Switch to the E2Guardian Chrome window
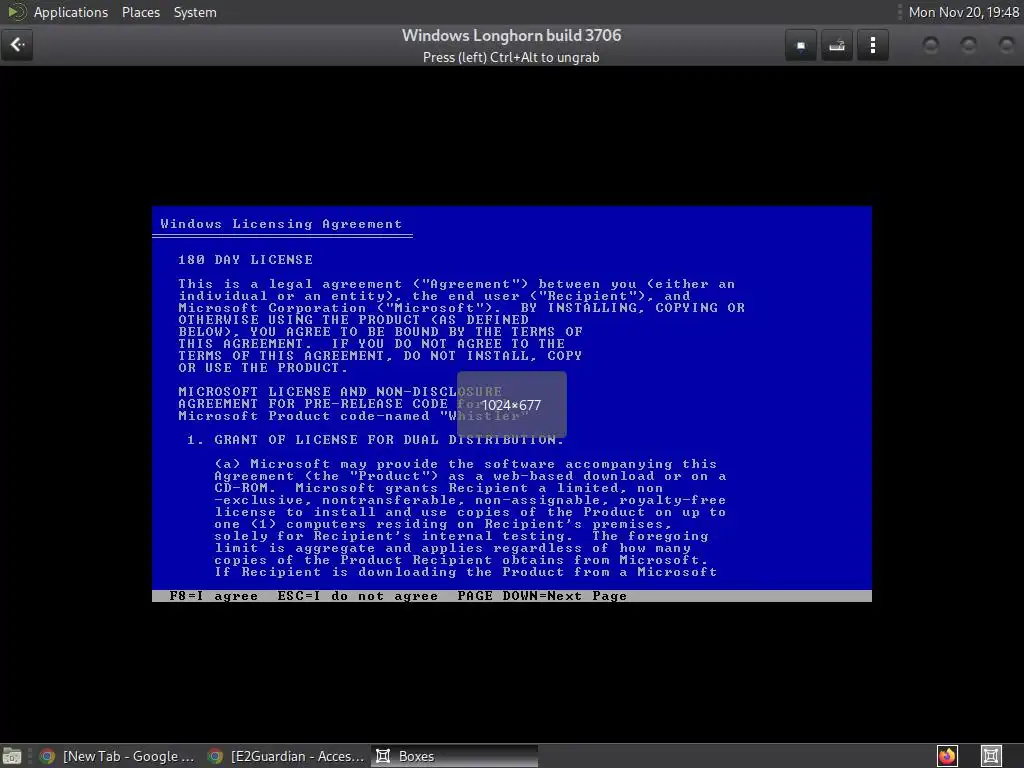 [x=286, y=756]
